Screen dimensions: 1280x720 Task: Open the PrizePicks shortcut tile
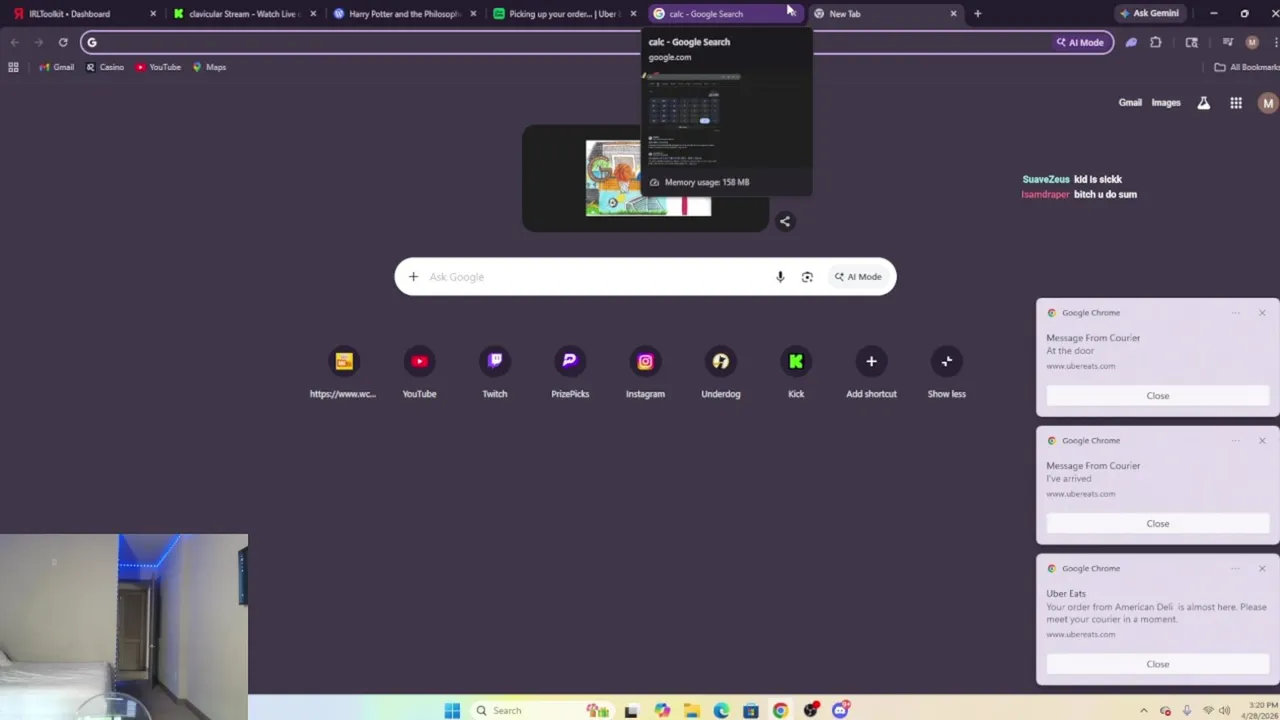[570, 372]
